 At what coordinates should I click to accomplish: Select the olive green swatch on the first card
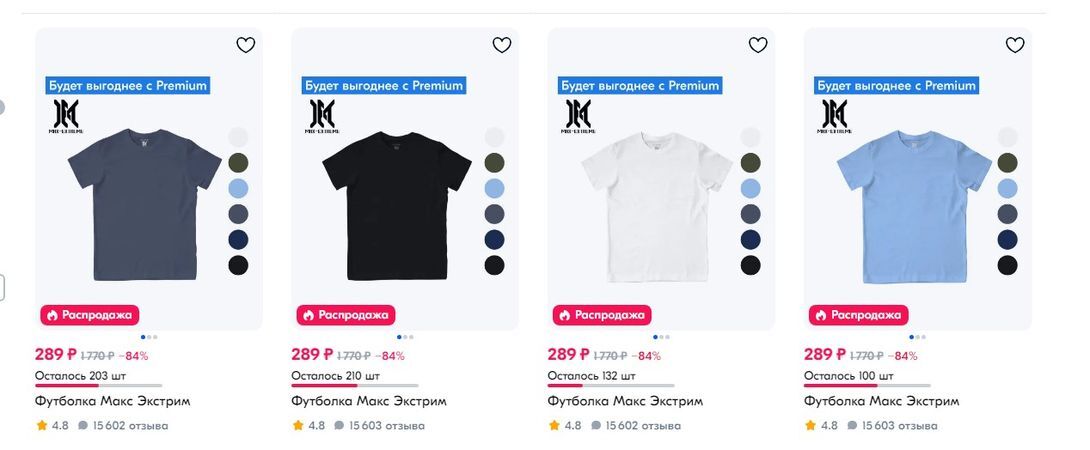coord(238,162)
